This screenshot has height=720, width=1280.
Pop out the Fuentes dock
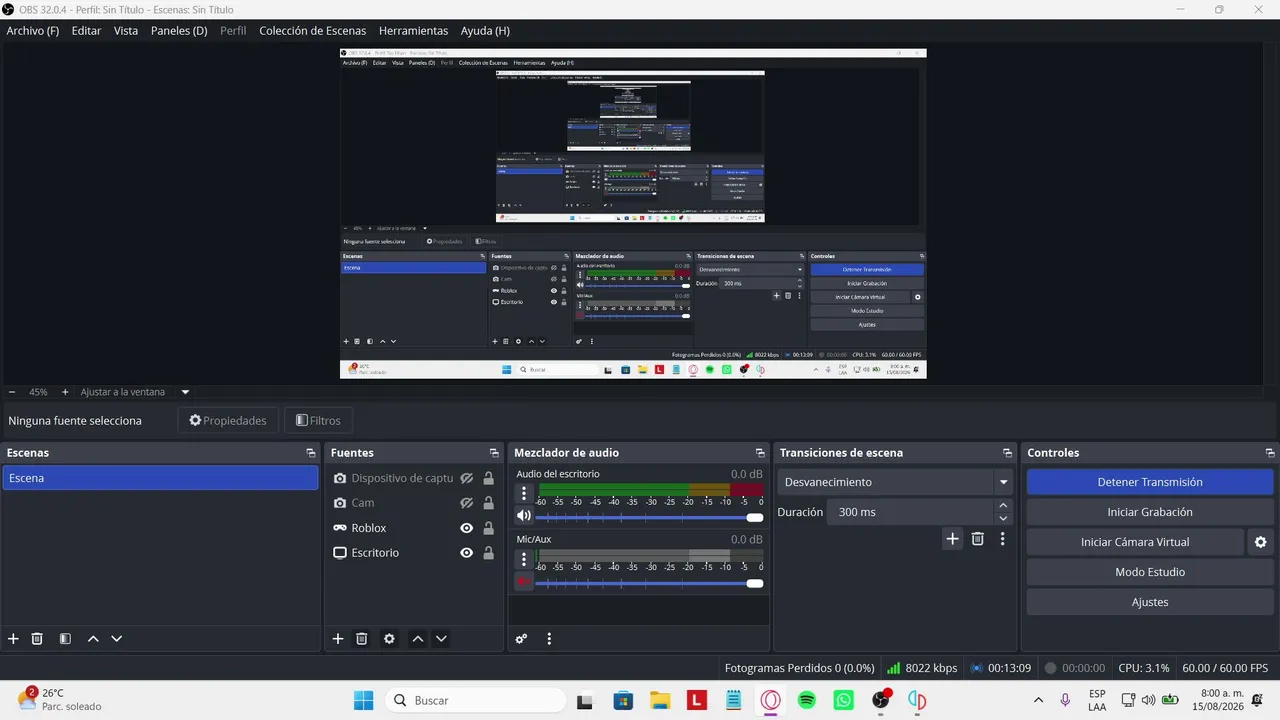pos(494,453)
